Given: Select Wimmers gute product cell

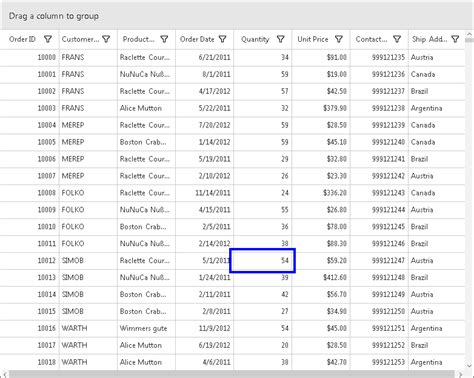Looking at the screenshot, I should [x=146, y=328].
